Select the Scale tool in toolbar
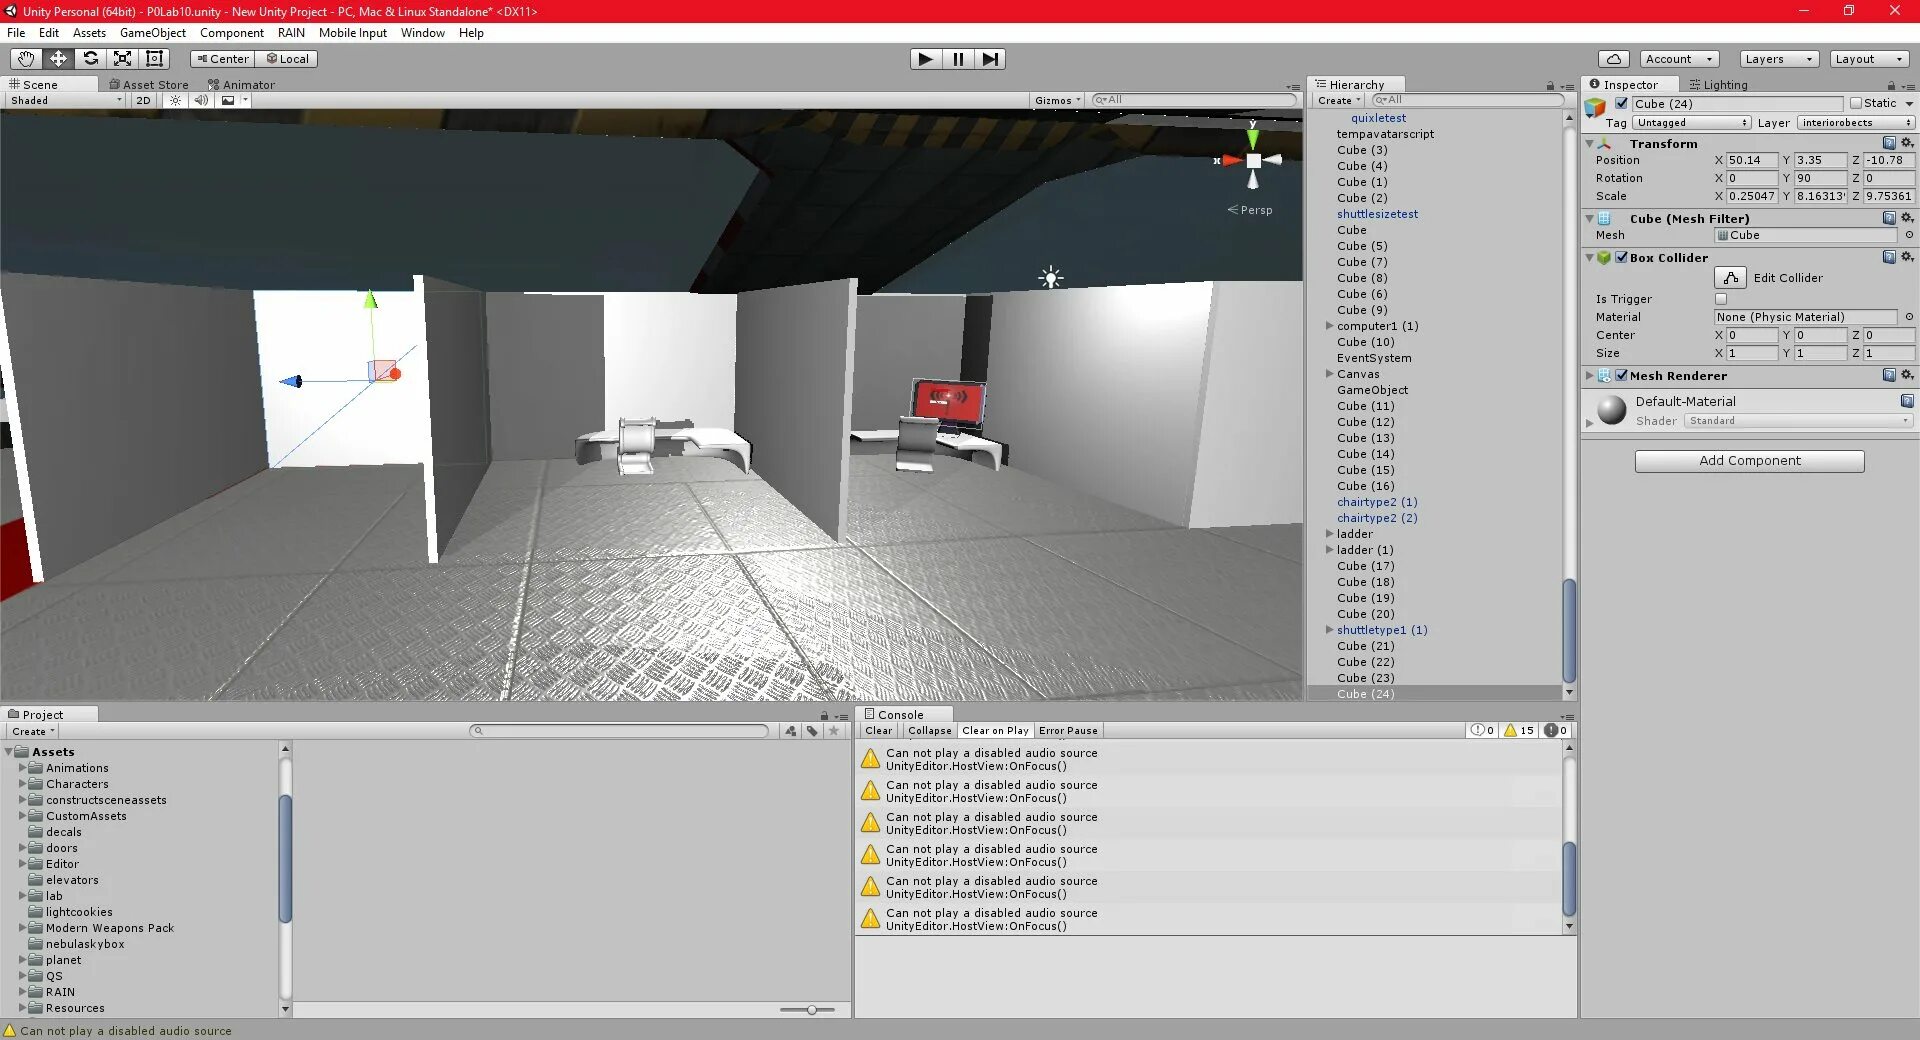This screenshot has width=1920, height=1040. coord(122,59)
